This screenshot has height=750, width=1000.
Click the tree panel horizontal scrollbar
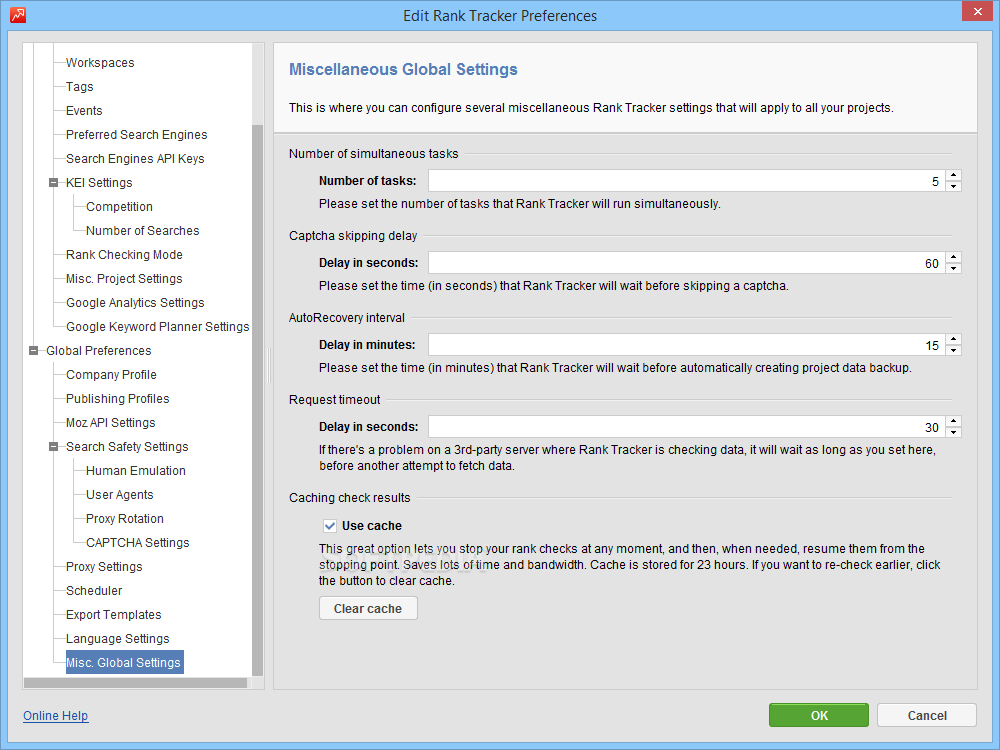pos(135,683)
